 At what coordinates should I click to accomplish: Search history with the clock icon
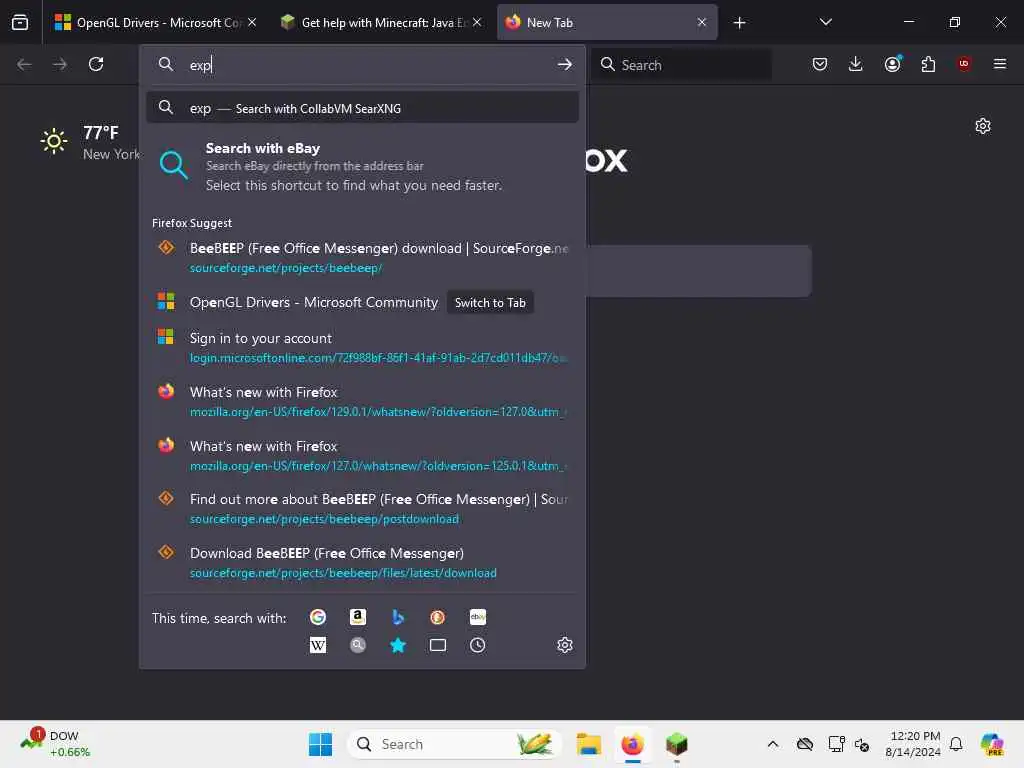(477, 645)
